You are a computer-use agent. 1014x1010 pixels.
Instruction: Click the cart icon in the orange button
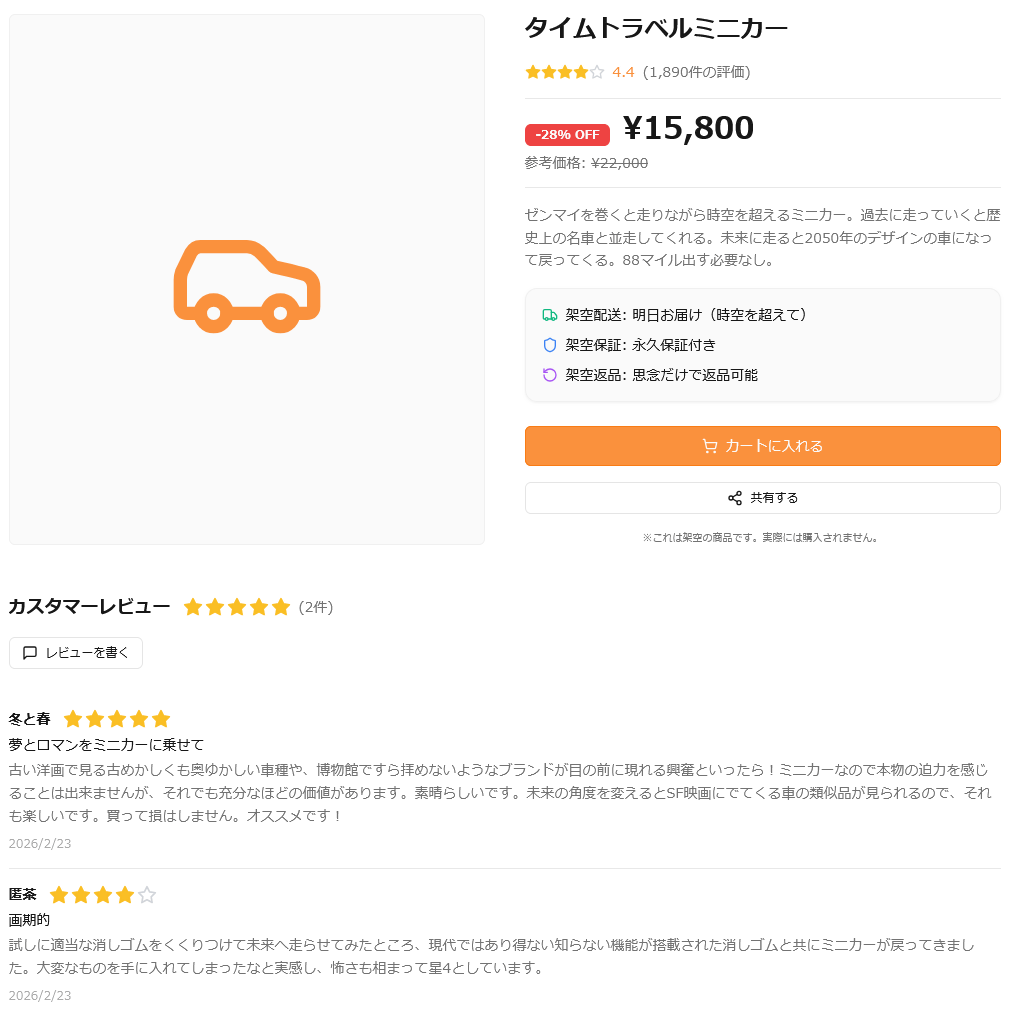(x=709, y=446)
